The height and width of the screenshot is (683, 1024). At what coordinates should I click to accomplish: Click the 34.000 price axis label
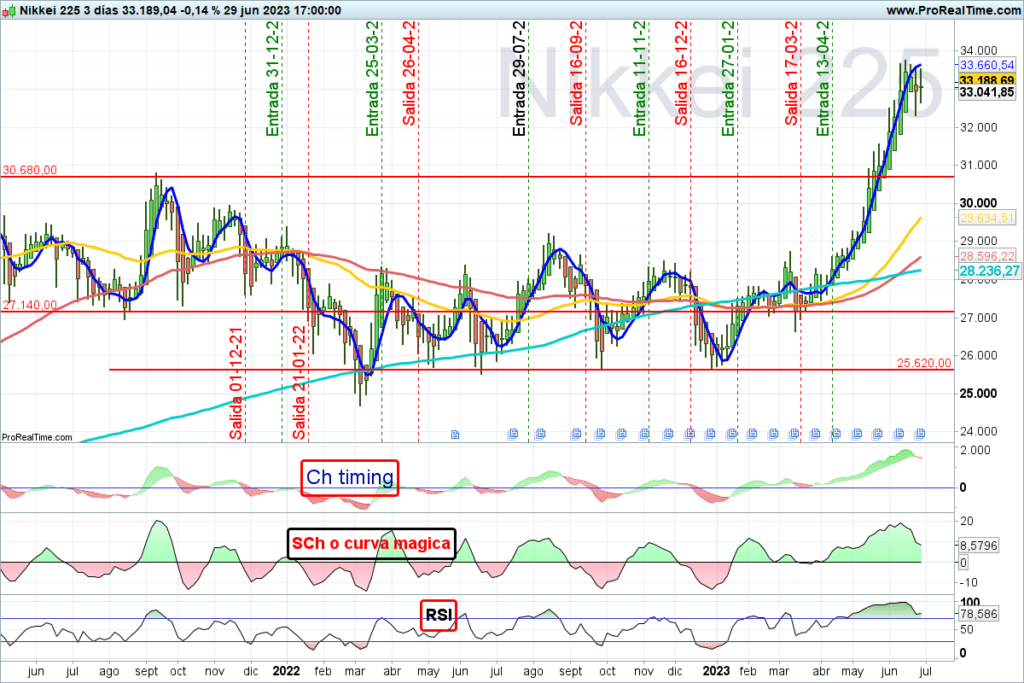coord(978,50)
